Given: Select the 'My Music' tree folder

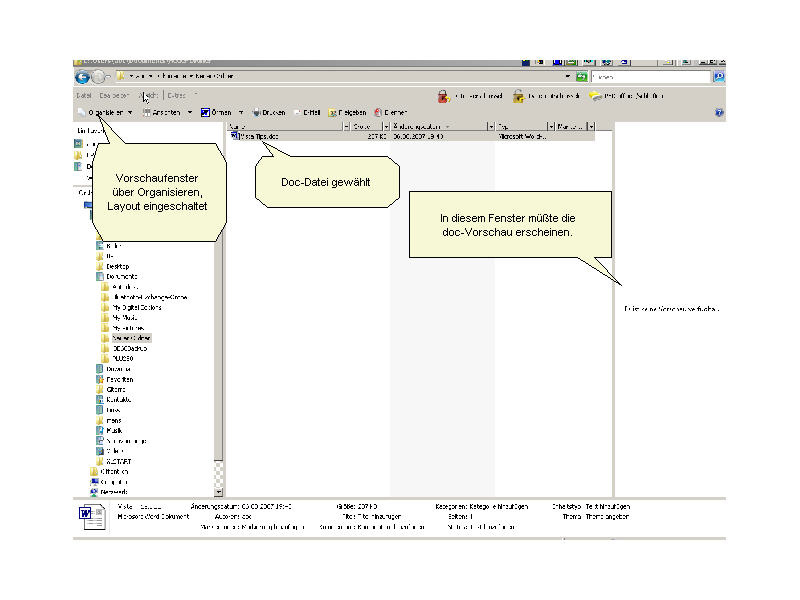Looking at the screenshot, I should pos(124,318).
